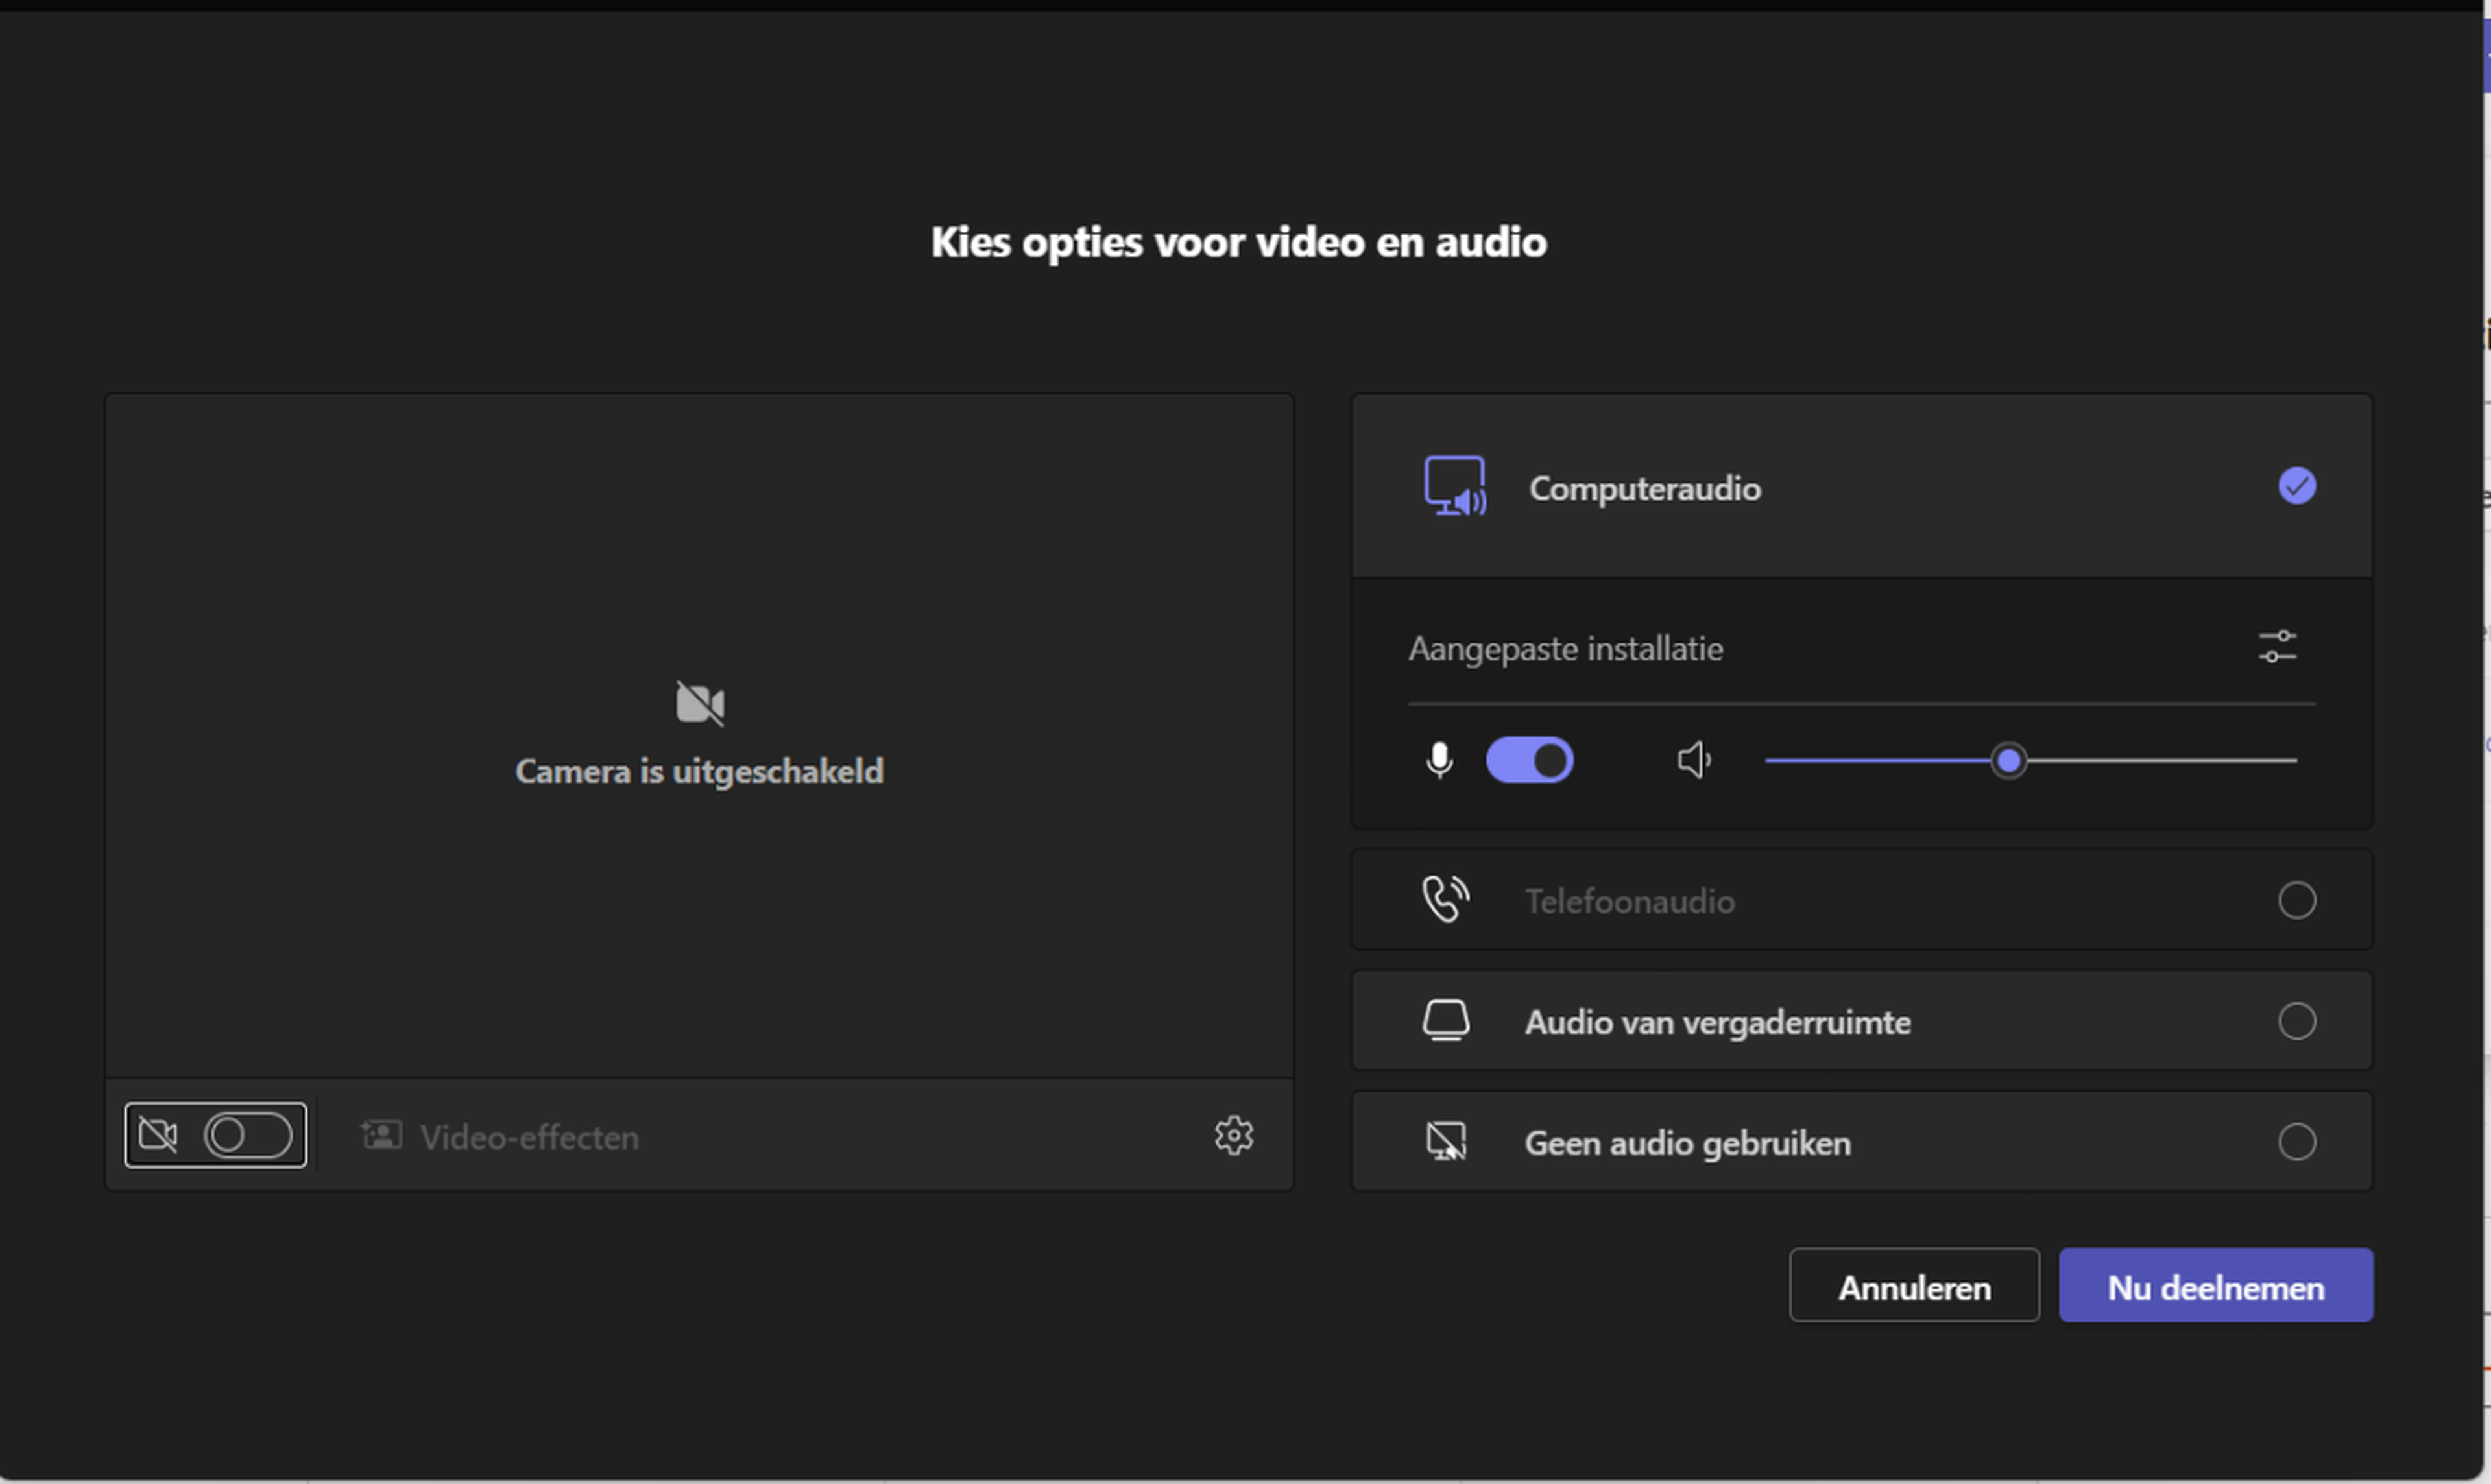
Task: Join meeting with Nu deelnemen
Action: coord(2215,1286)
